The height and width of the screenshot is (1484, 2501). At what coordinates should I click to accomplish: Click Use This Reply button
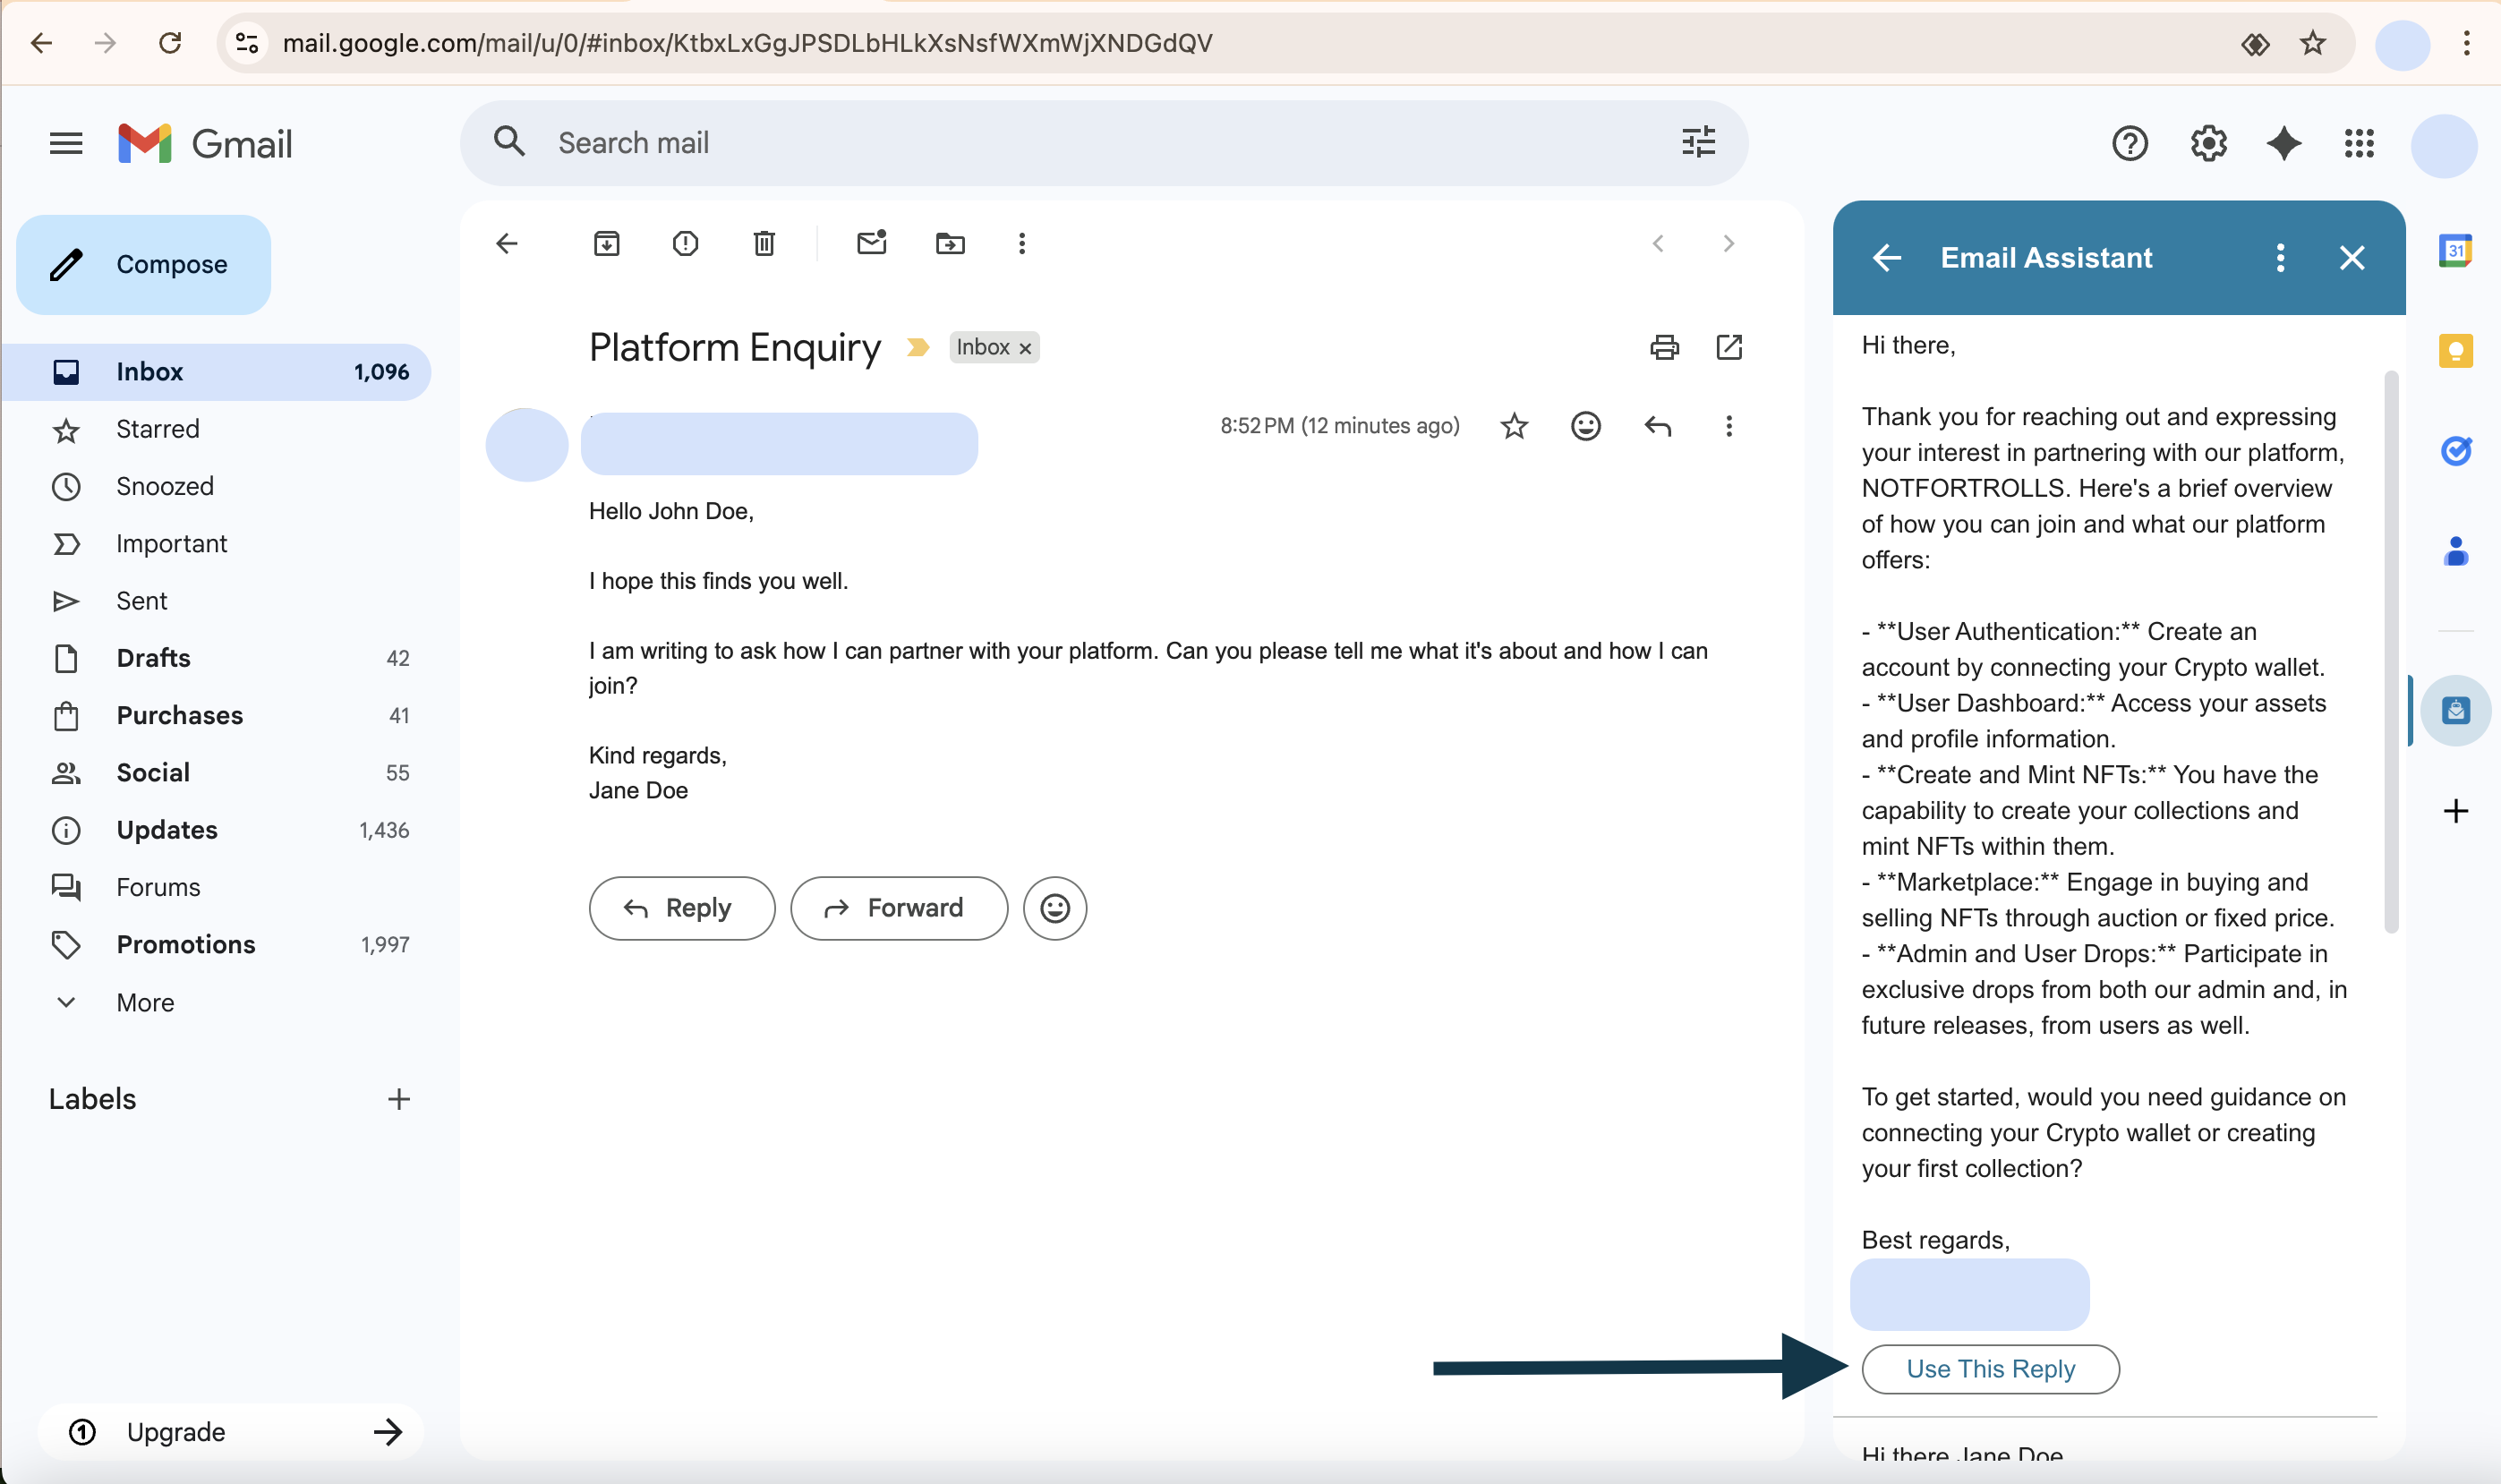[x=1990, y=1369]
